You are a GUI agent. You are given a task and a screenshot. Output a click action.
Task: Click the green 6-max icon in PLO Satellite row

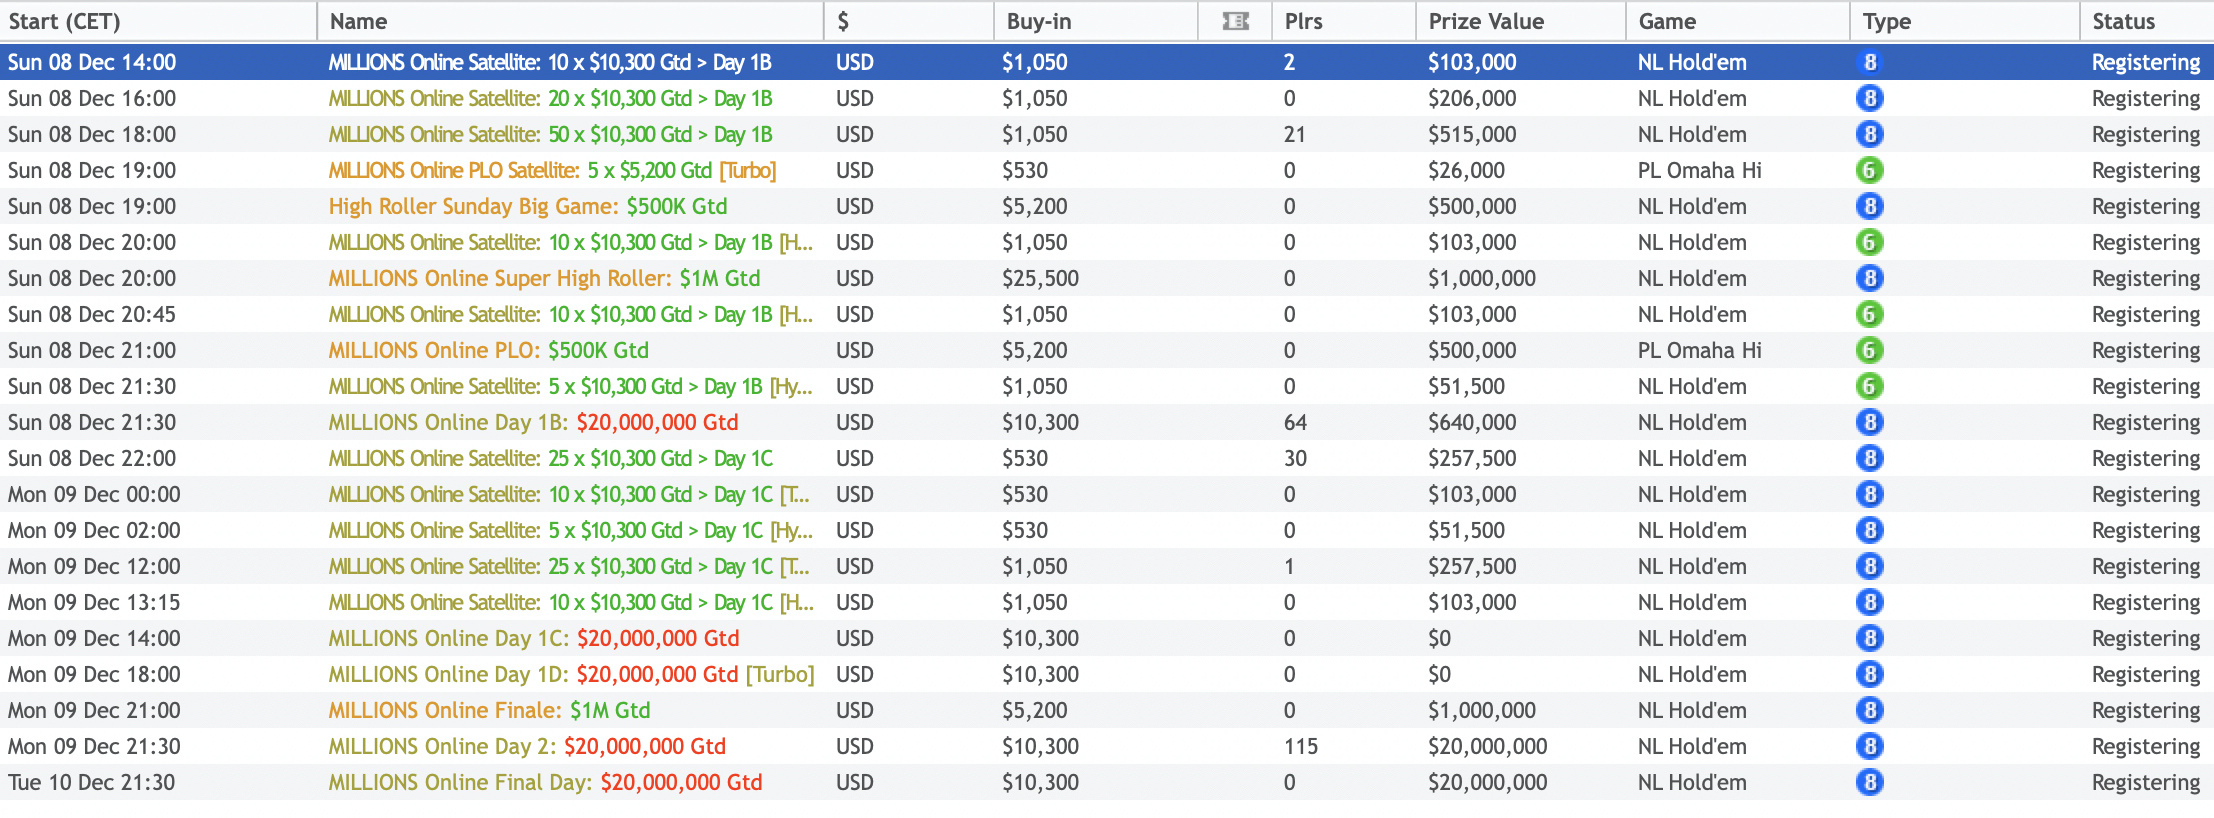coord(1869,170)
